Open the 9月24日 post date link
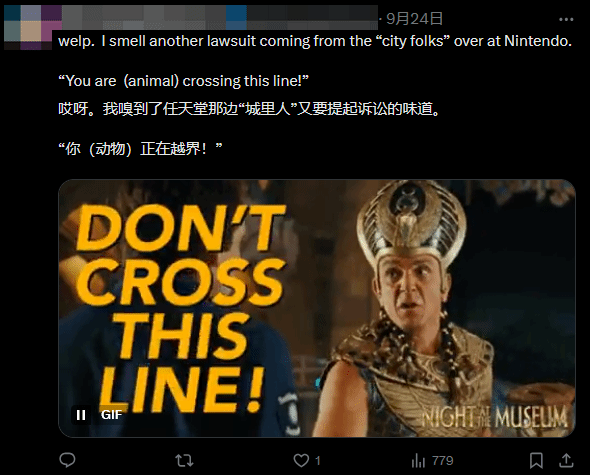This screenshot has width=590, height=475. (414, 18)
